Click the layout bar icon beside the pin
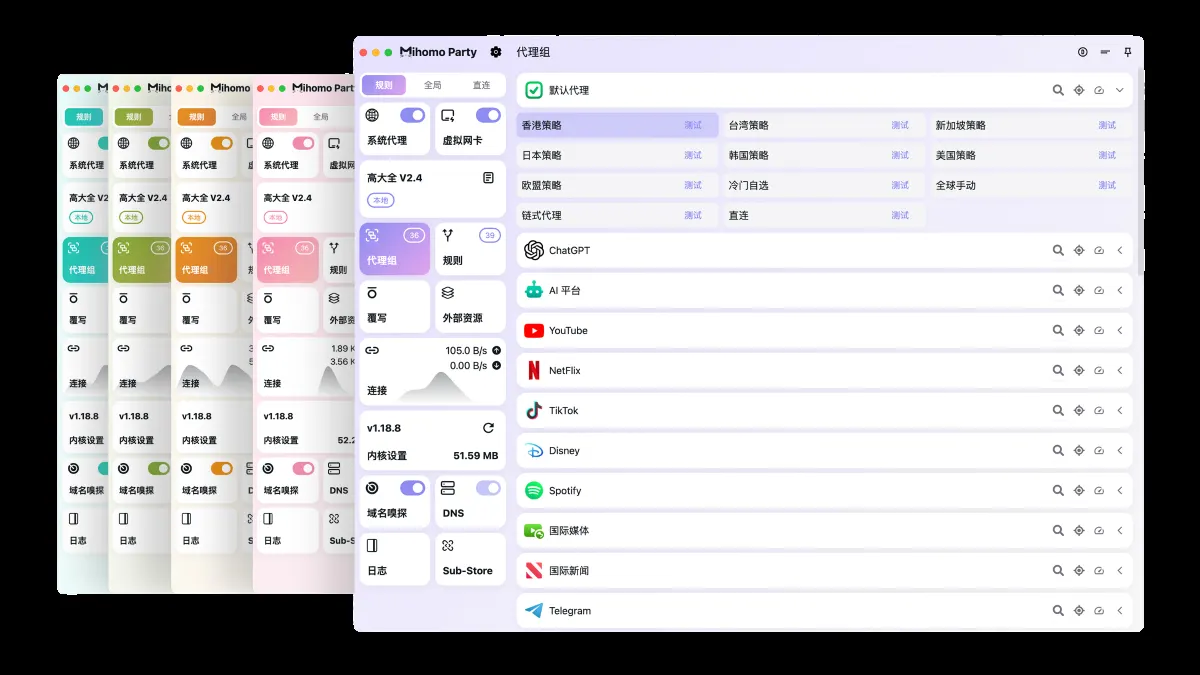1200x675 pixels. point(1105,52)
